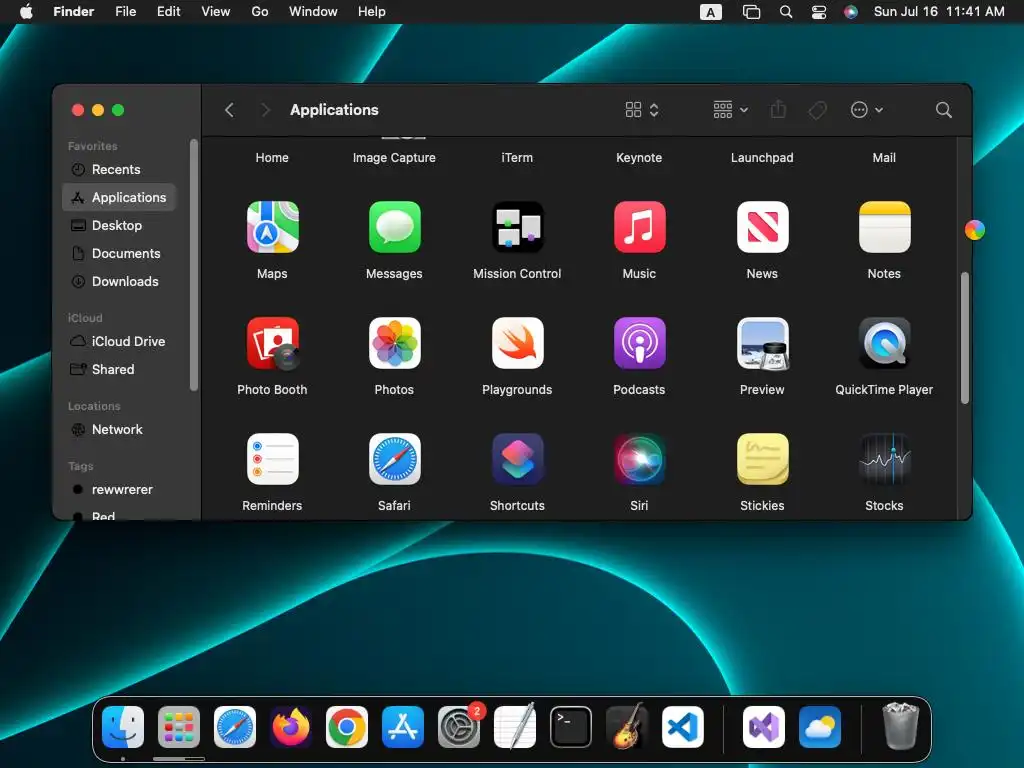Viewport: 1024px width, 768px height.
Task: Open Documents in the sidebar
Action: tap(119, 253)
